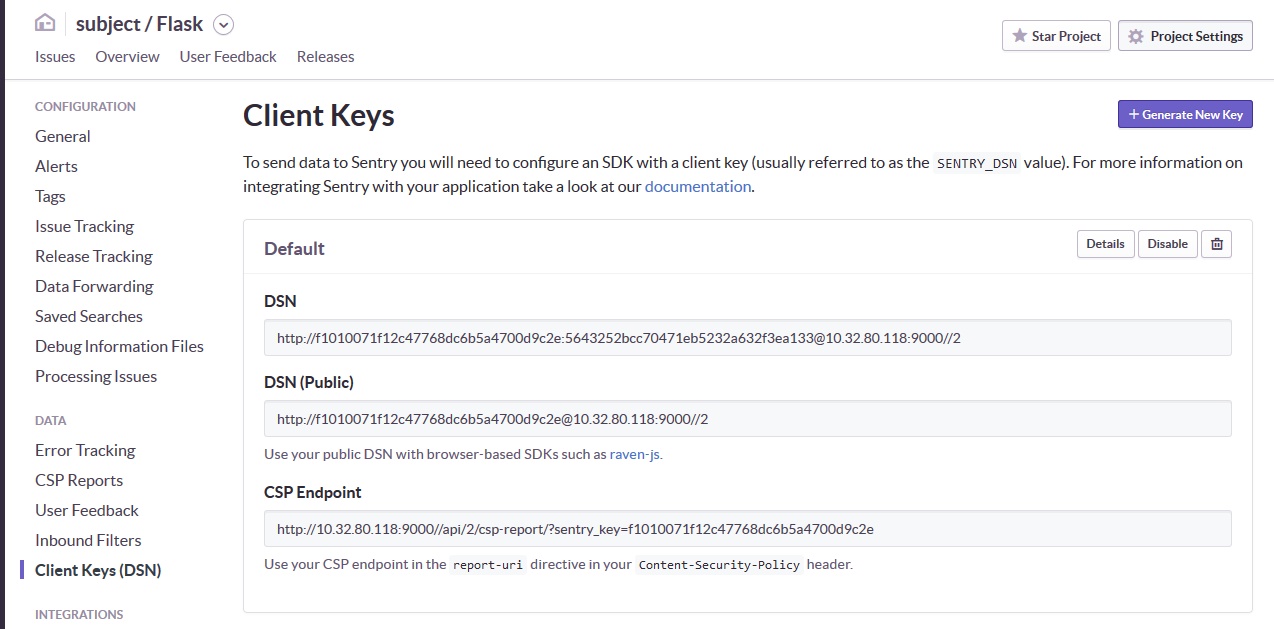Focus the CSP Endpoint field

point(747,529)
